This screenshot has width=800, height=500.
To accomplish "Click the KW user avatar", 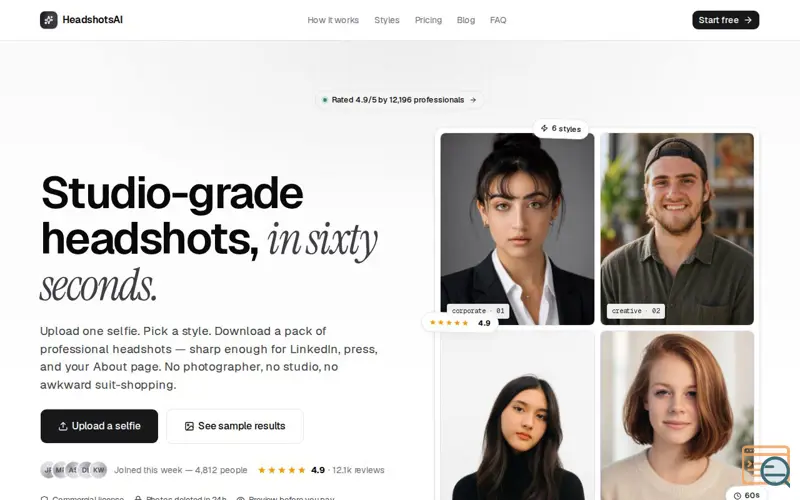I will point(98,470).
